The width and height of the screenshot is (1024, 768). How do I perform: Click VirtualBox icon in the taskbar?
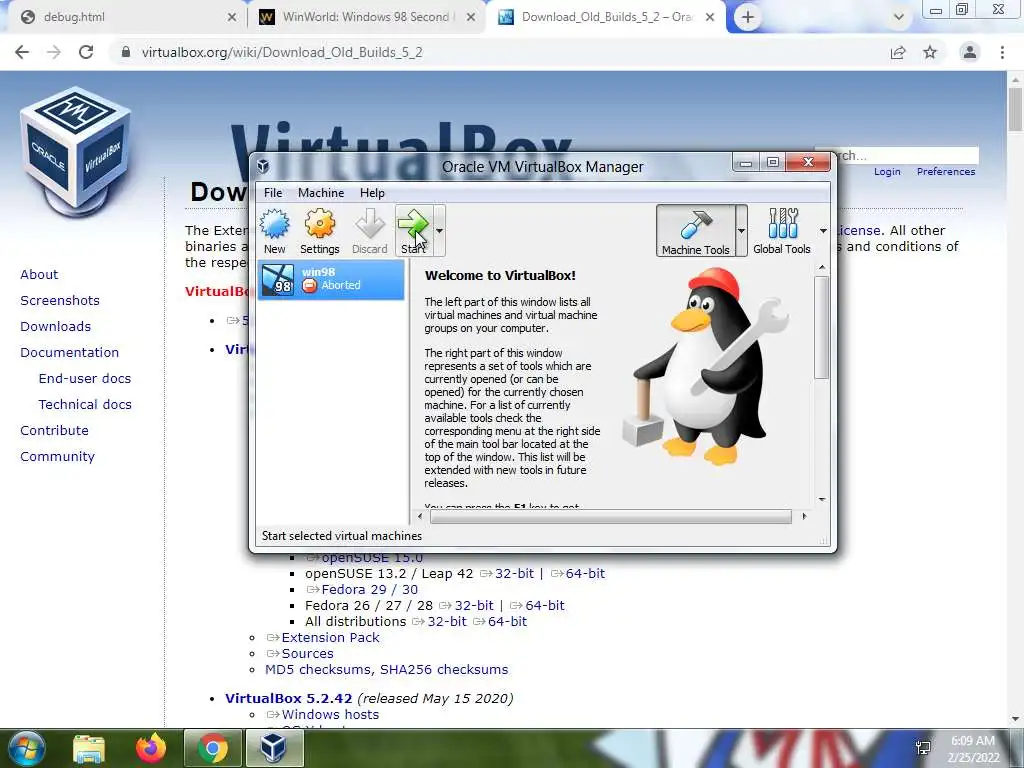[274, 748]
